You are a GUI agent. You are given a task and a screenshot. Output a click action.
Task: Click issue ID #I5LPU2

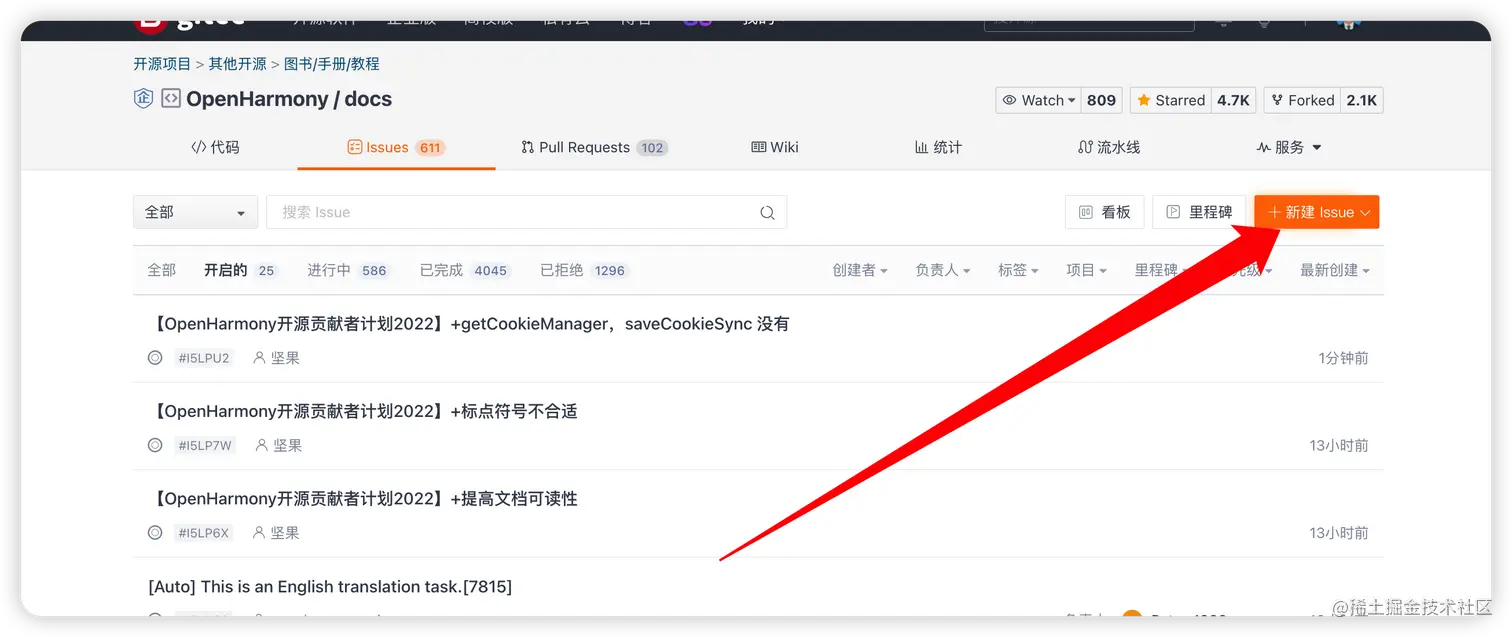point(204,358)
